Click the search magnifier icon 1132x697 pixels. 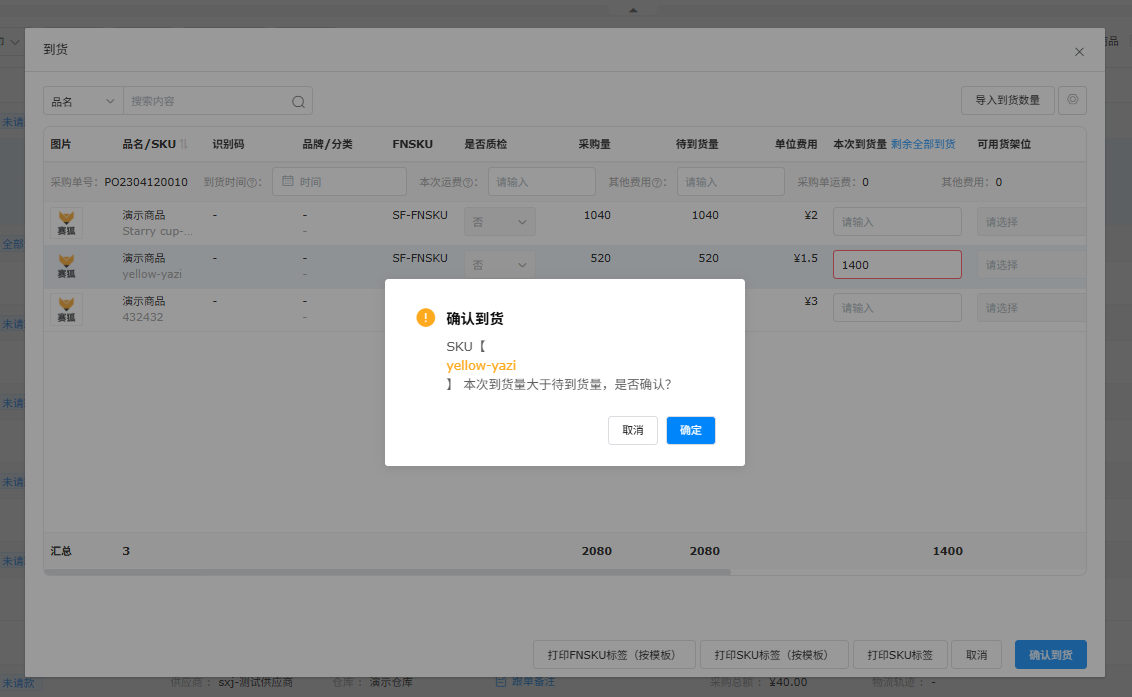click(298, 101)
